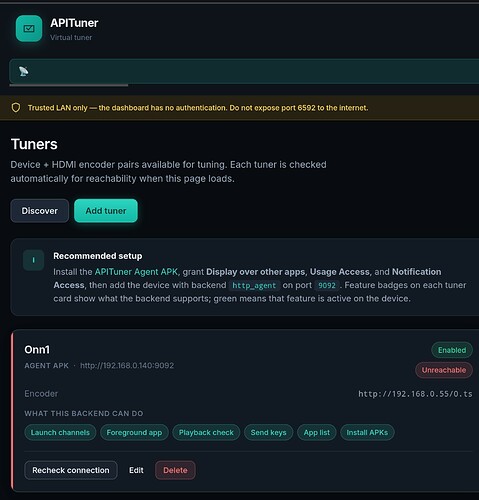Click the APITuner logo icon
Viewport: 479px width, 500px height.
[x=29, y=29]
